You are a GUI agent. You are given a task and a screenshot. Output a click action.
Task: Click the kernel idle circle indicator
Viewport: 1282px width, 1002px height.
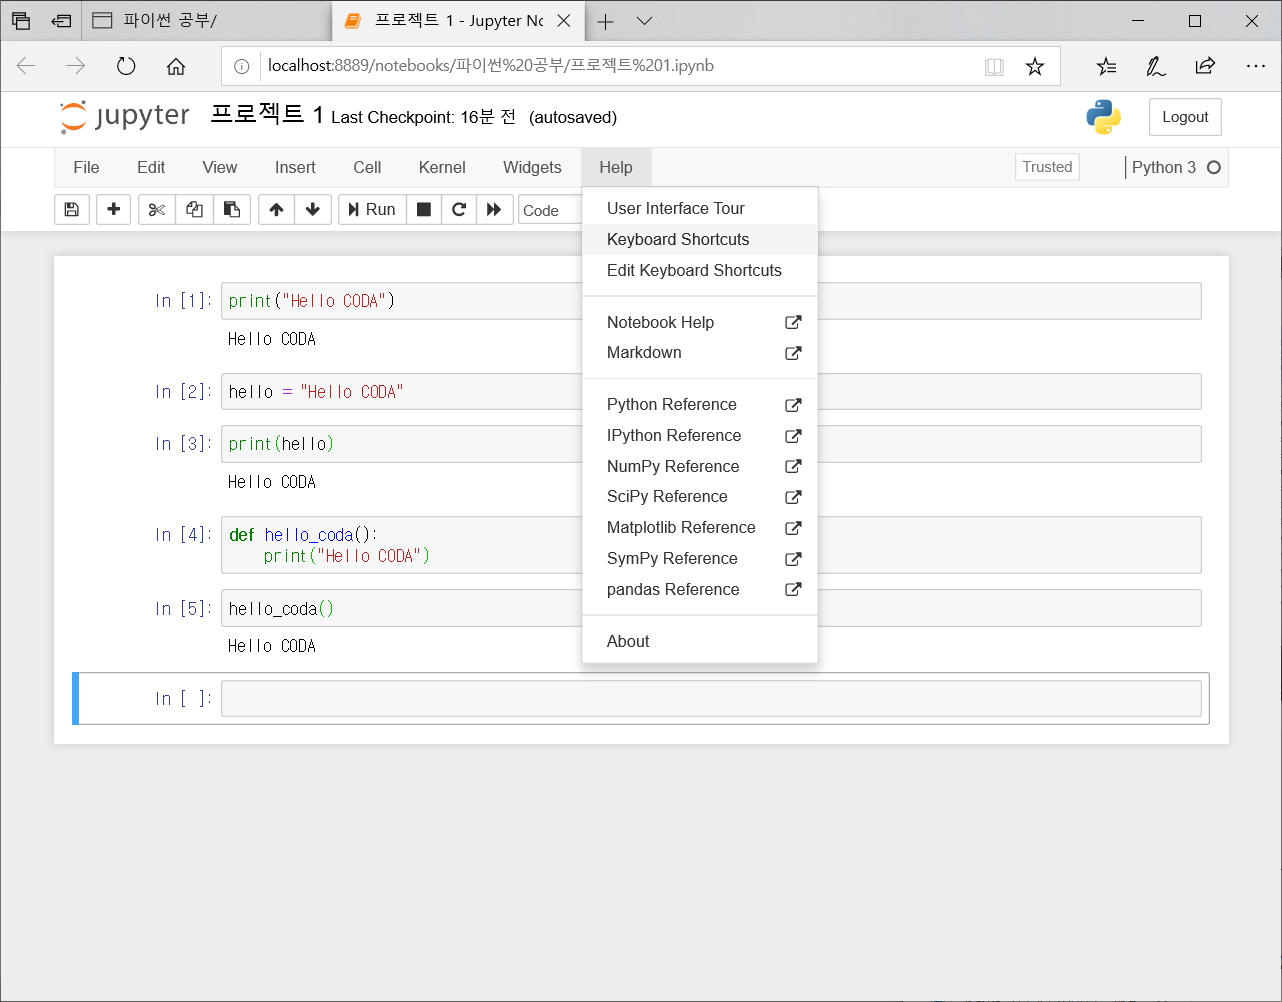click(1214, 168)
